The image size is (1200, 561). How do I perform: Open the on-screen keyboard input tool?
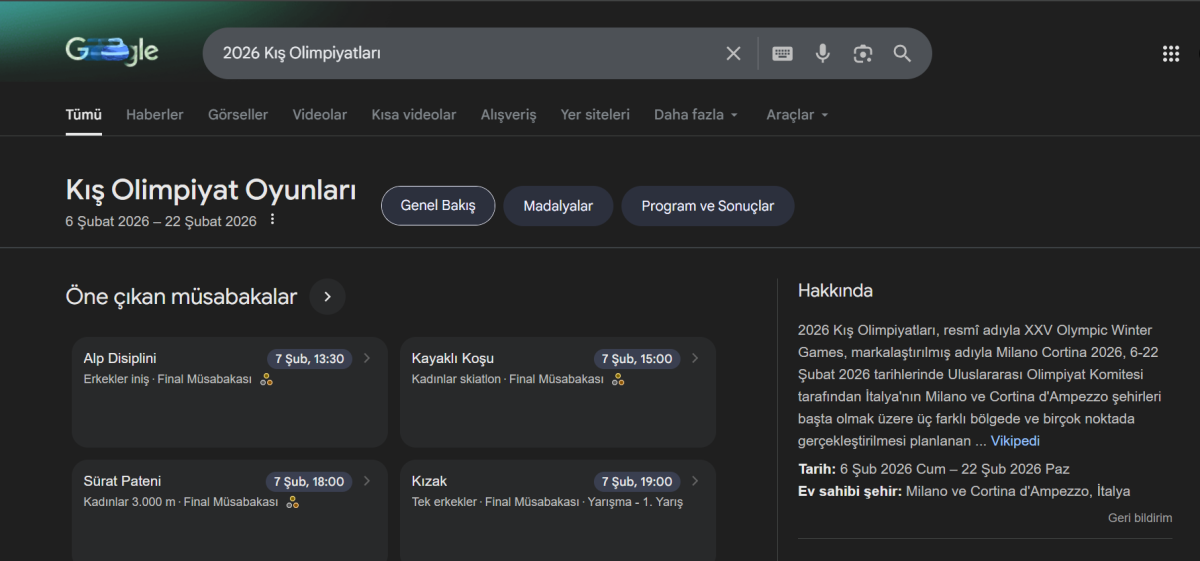point(782,54)
